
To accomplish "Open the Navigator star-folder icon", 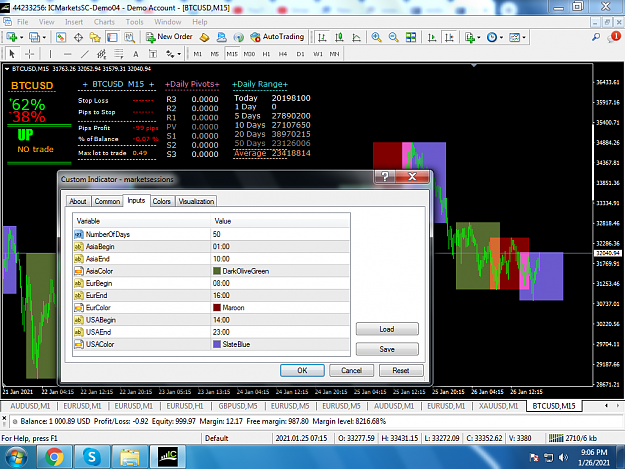I will 95,37.
